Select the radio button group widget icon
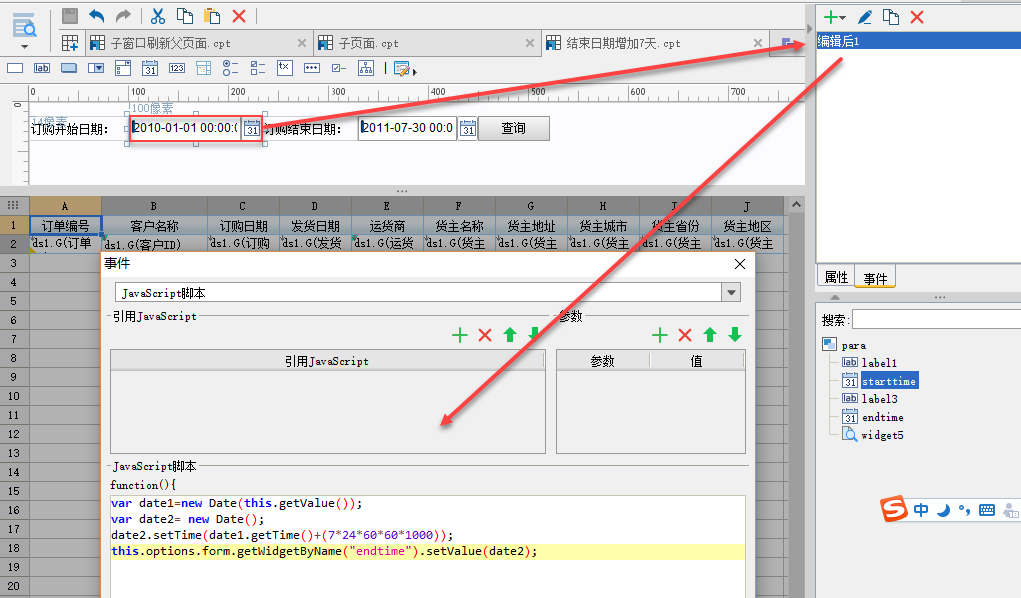Viewport: 1021px width, 598px height. tap(231, 68)
